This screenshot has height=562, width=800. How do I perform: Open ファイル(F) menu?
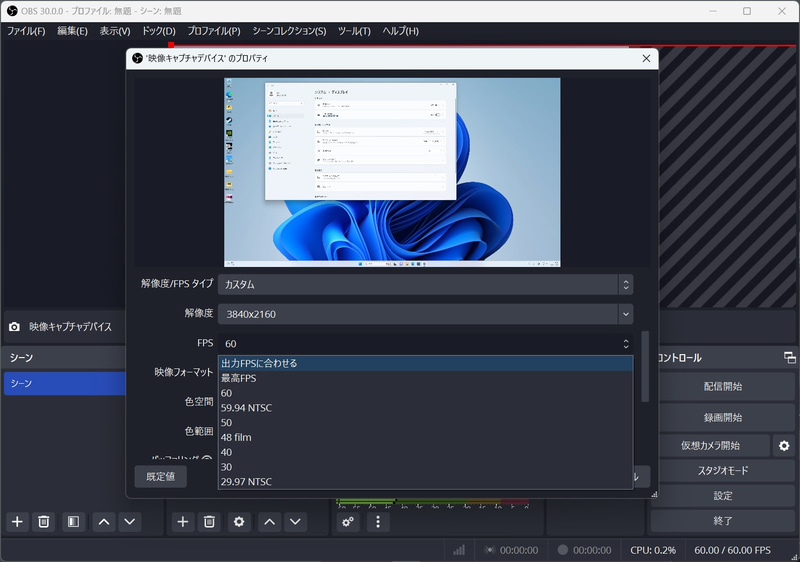(x=26, y=31)
